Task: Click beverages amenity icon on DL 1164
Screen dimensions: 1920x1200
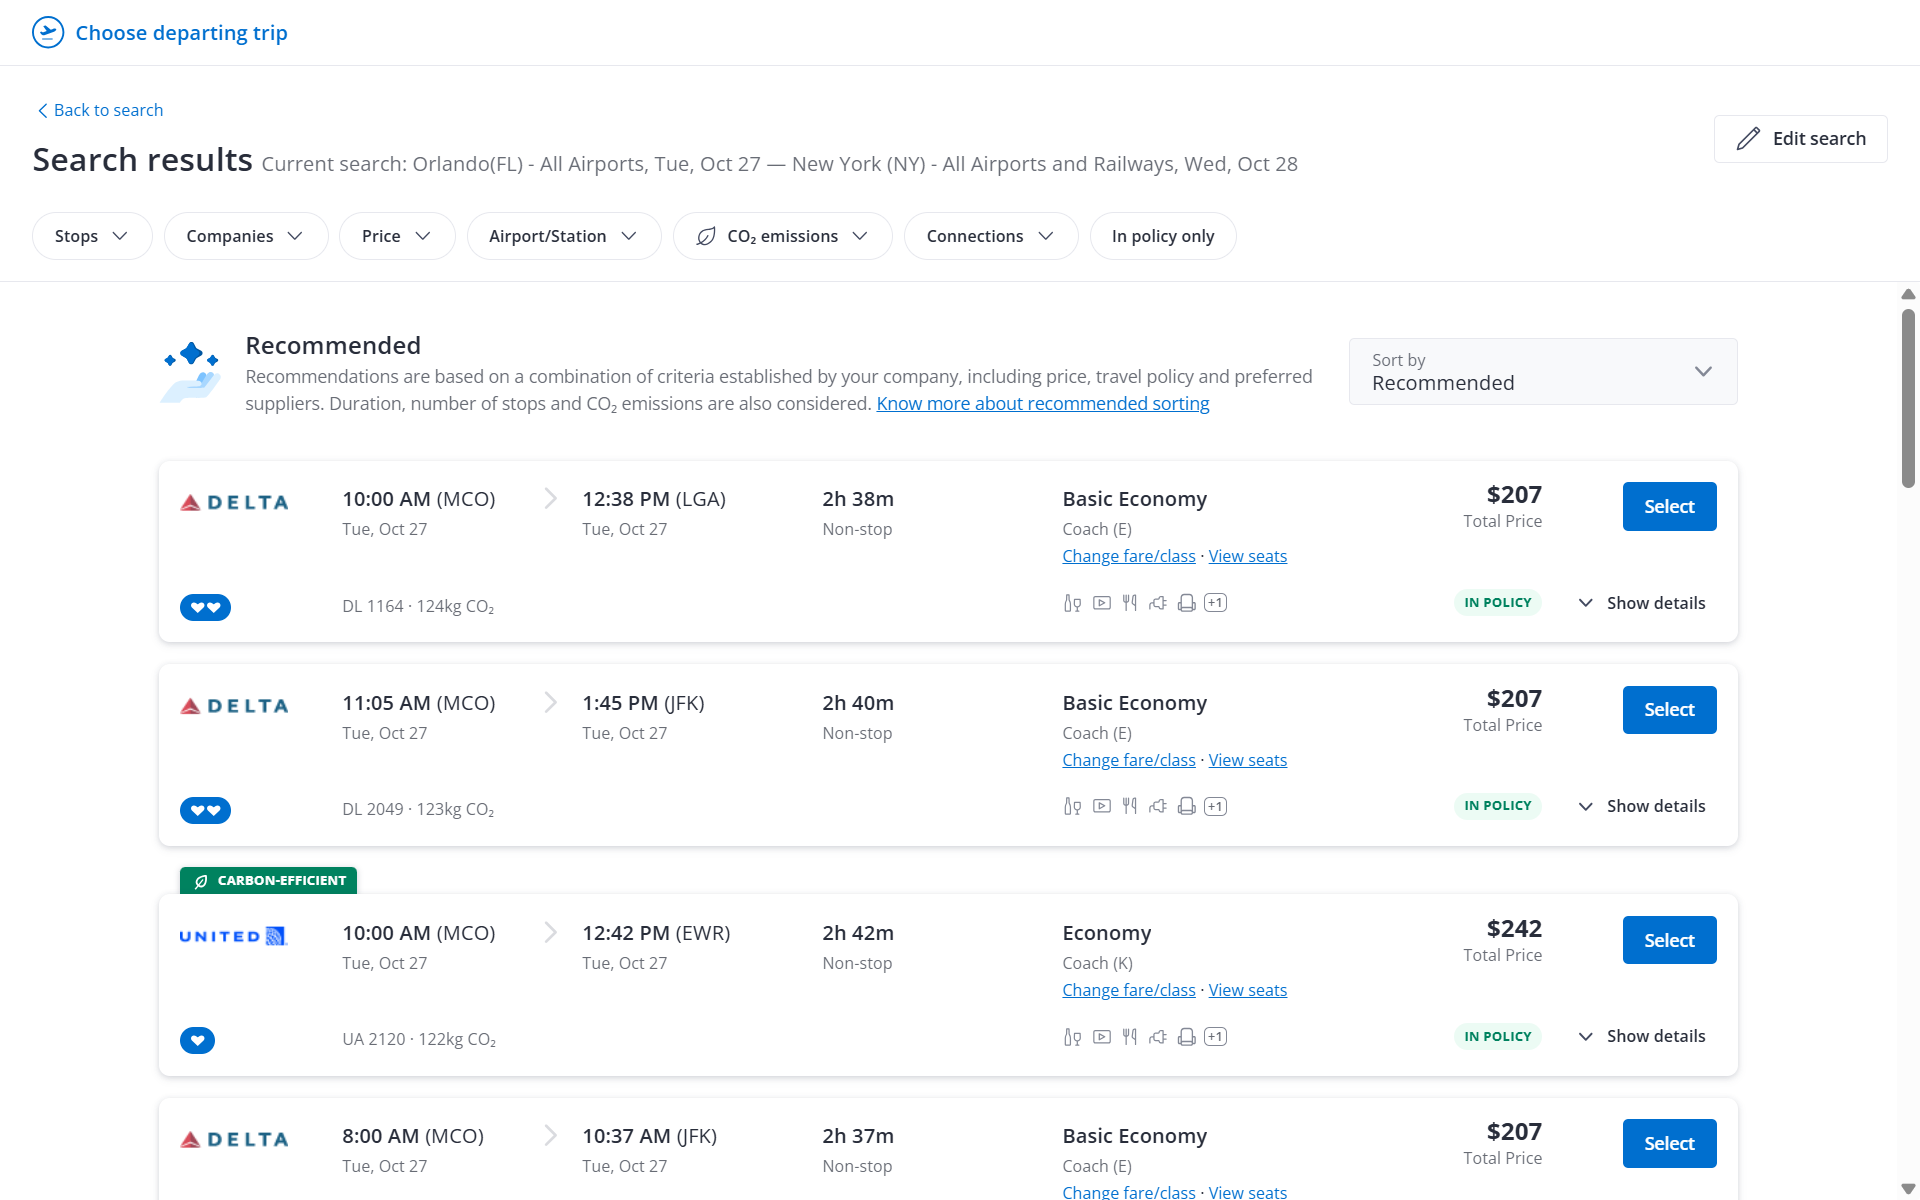Action: coord(1072,603)
